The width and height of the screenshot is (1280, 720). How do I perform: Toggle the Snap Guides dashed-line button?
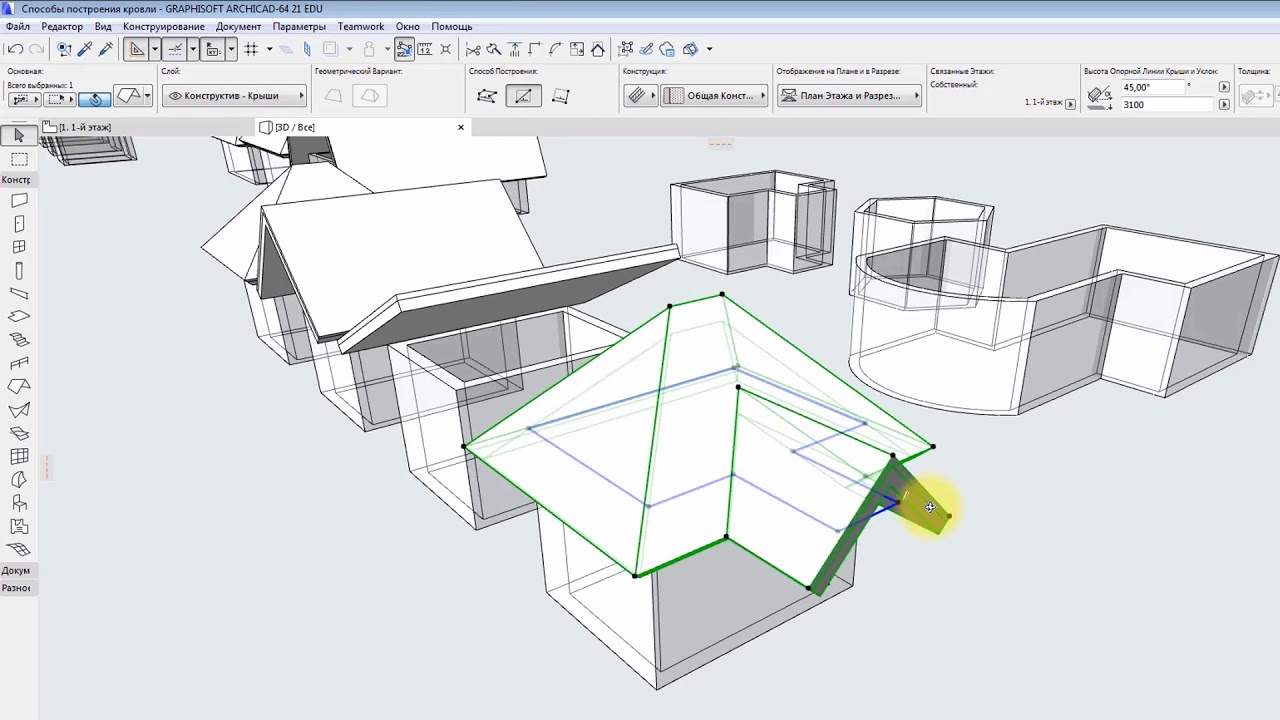coord(176,49)
